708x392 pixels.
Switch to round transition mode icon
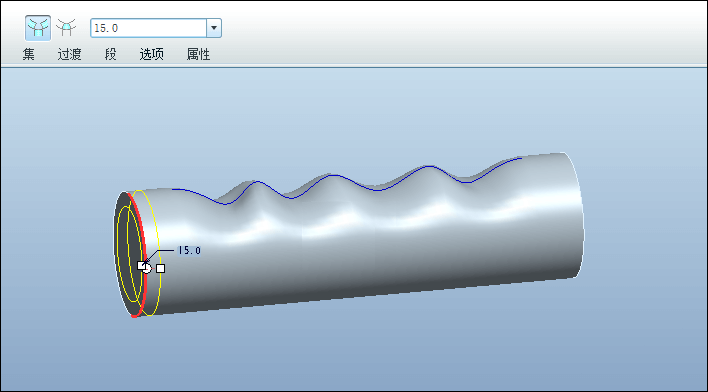coord(66,28)
